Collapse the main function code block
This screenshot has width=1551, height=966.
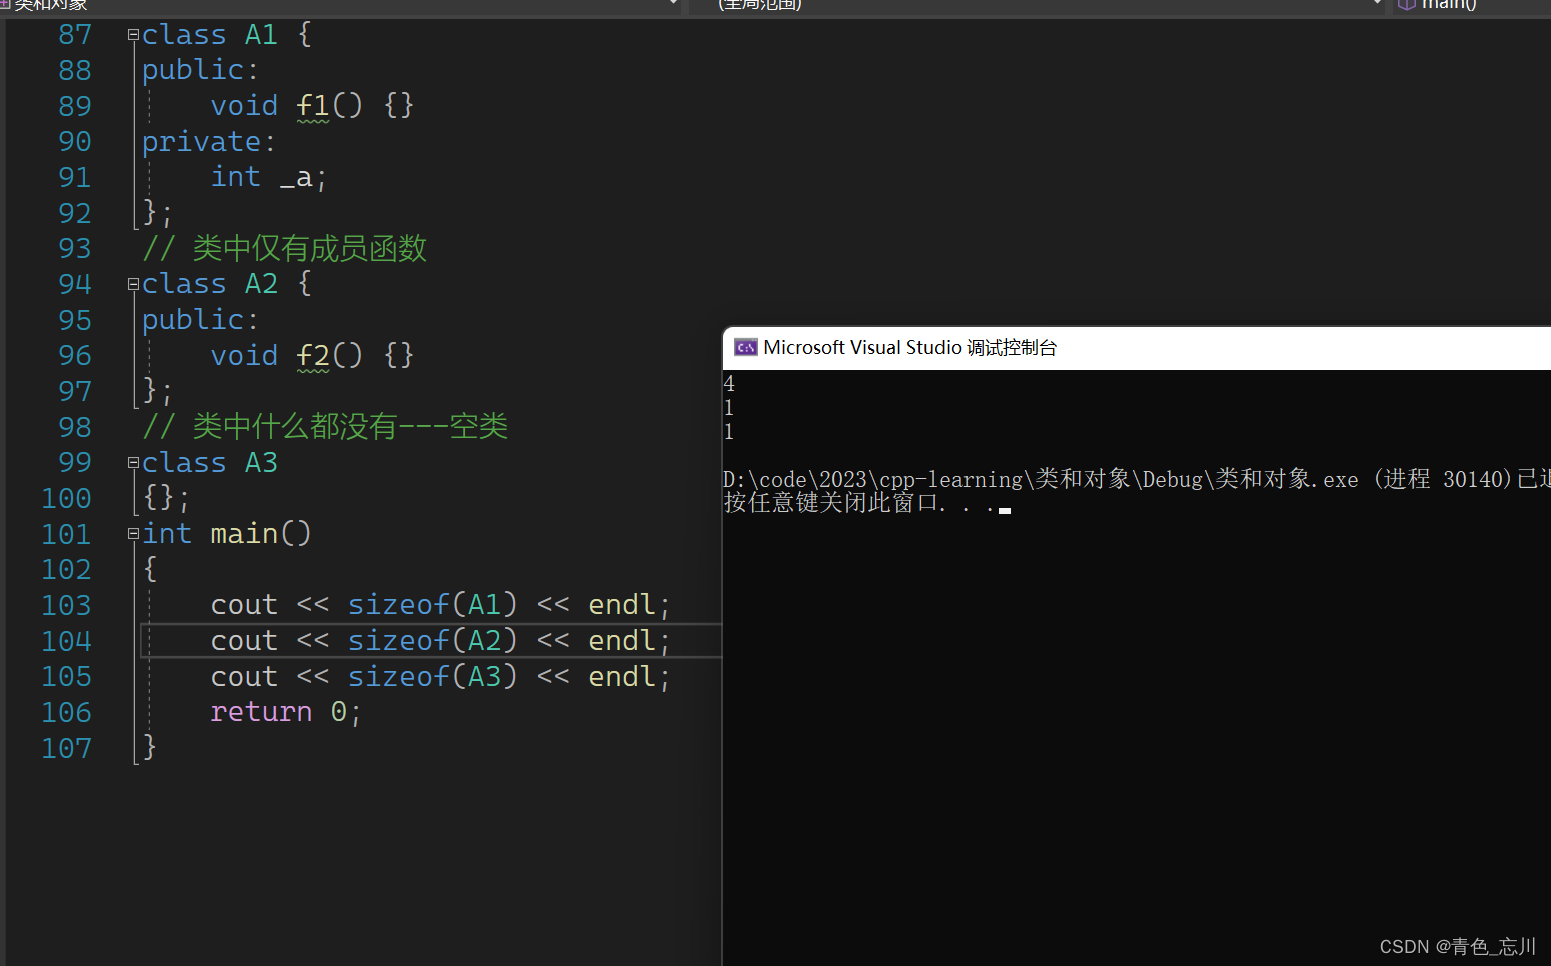click(133, 535)
